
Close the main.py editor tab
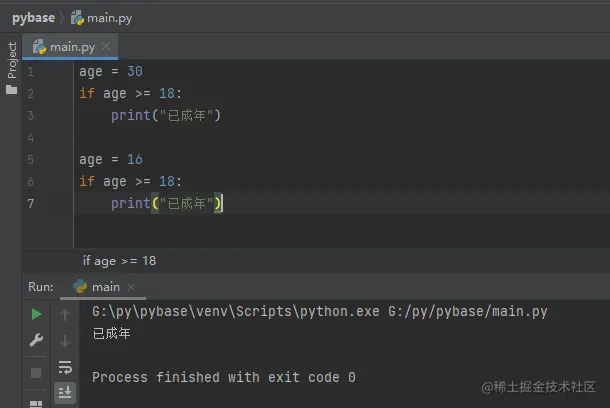[106, 47]
